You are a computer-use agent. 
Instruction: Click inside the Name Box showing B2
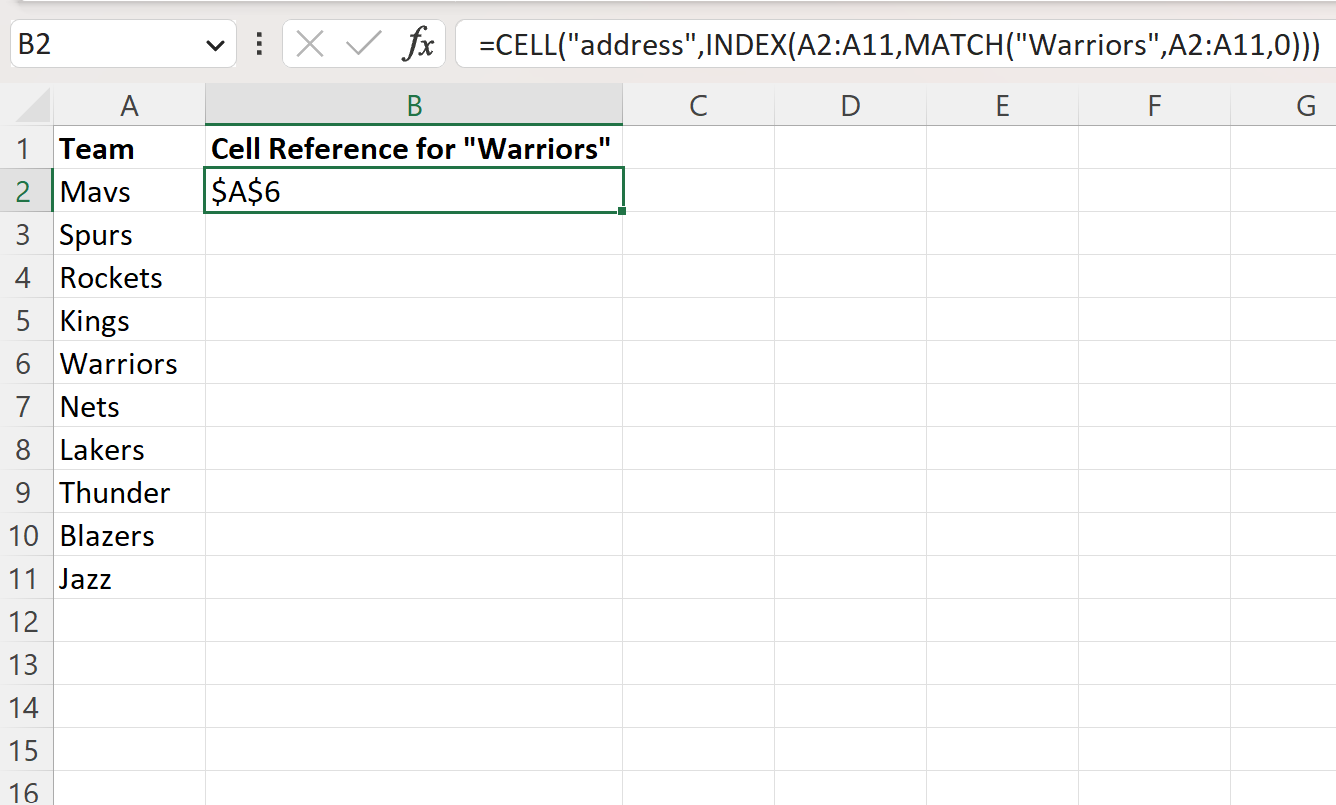point(100,43)
